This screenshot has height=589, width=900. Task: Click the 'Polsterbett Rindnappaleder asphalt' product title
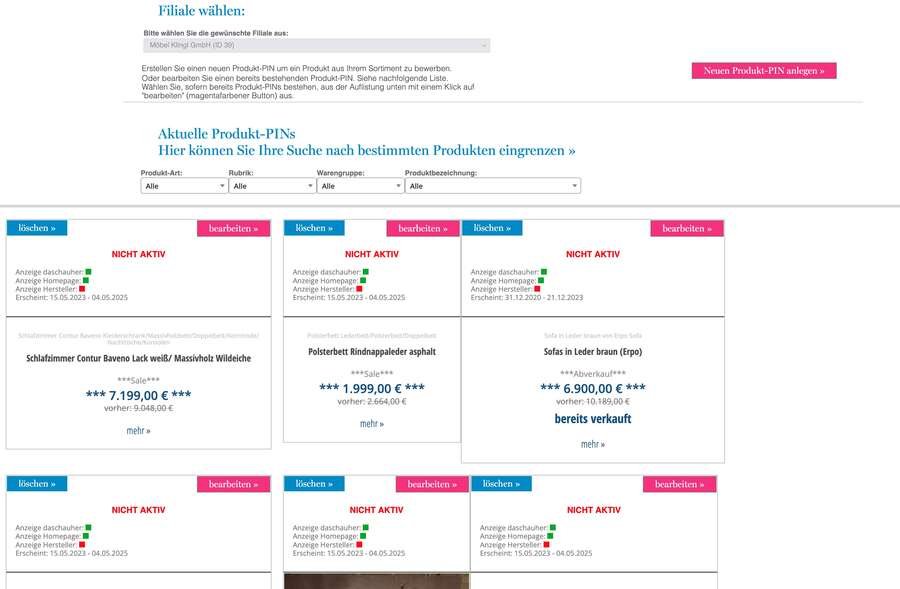pos(372,352)
